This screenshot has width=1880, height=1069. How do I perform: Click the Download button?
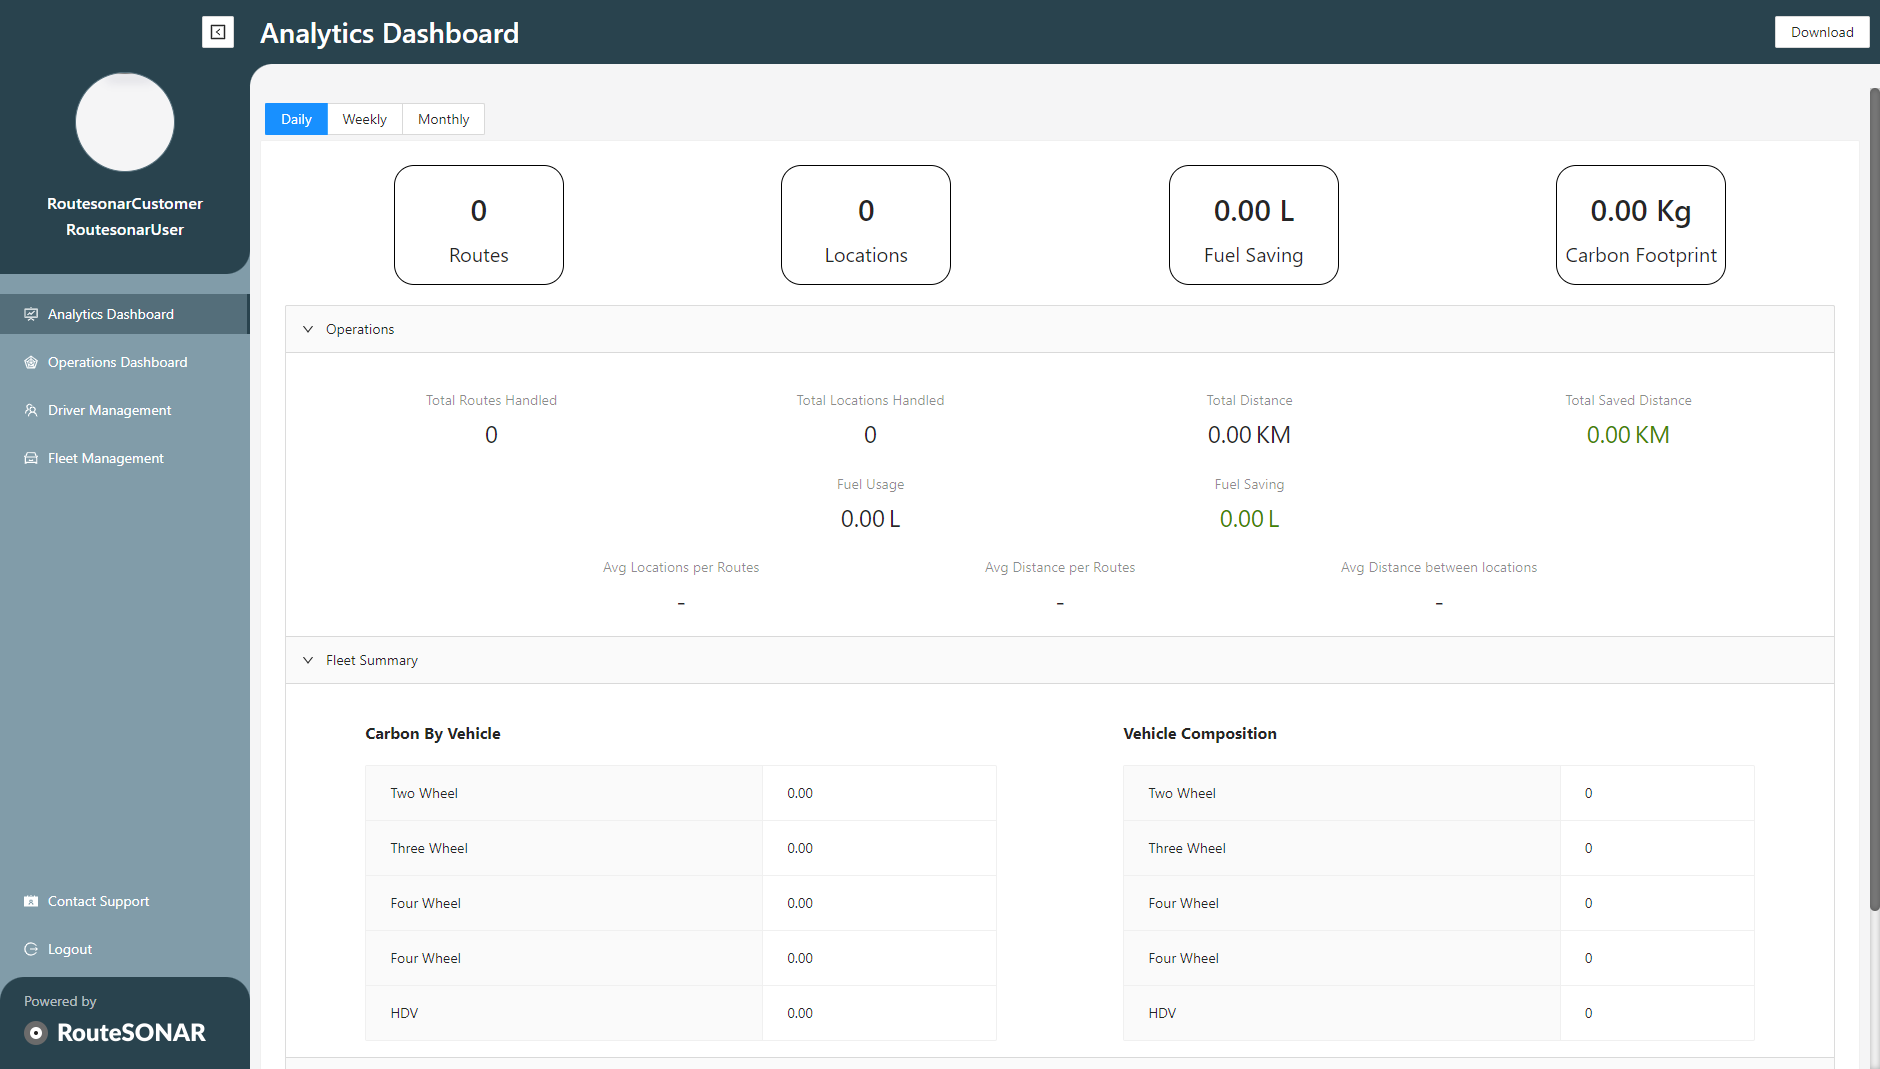1822,32
